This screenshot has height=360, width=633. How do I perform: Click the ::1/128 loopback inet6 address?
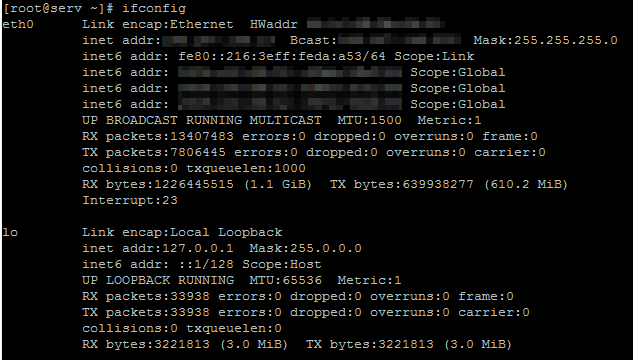(206, 264)
